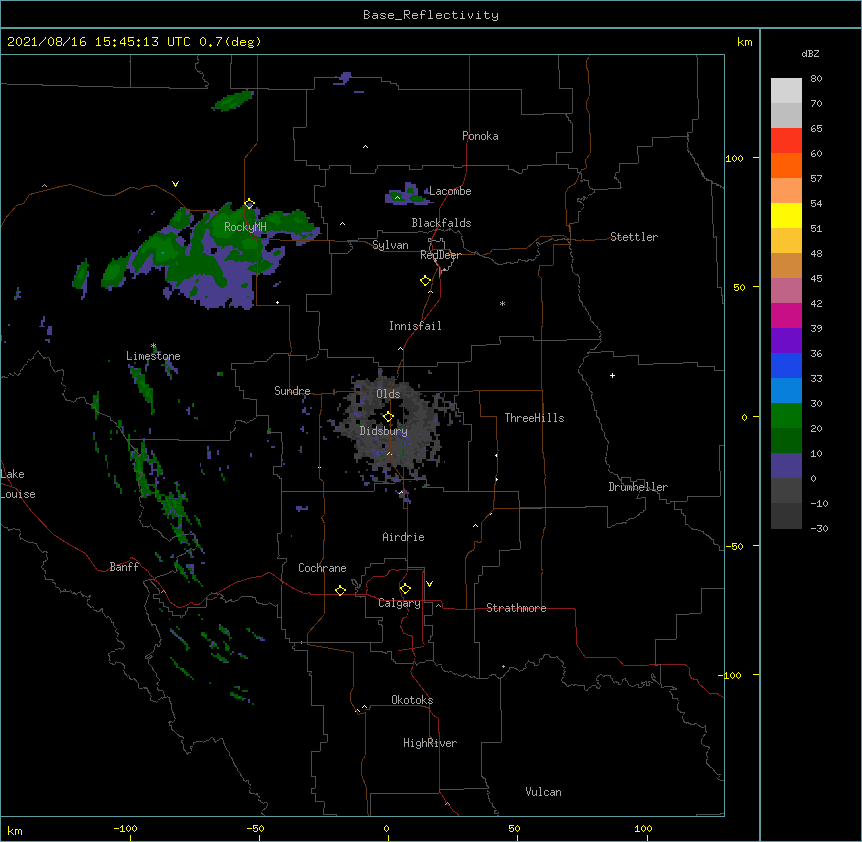This screenshot has height=842, width=862.
Task: Click the Okotoks label
Action: 412,700
